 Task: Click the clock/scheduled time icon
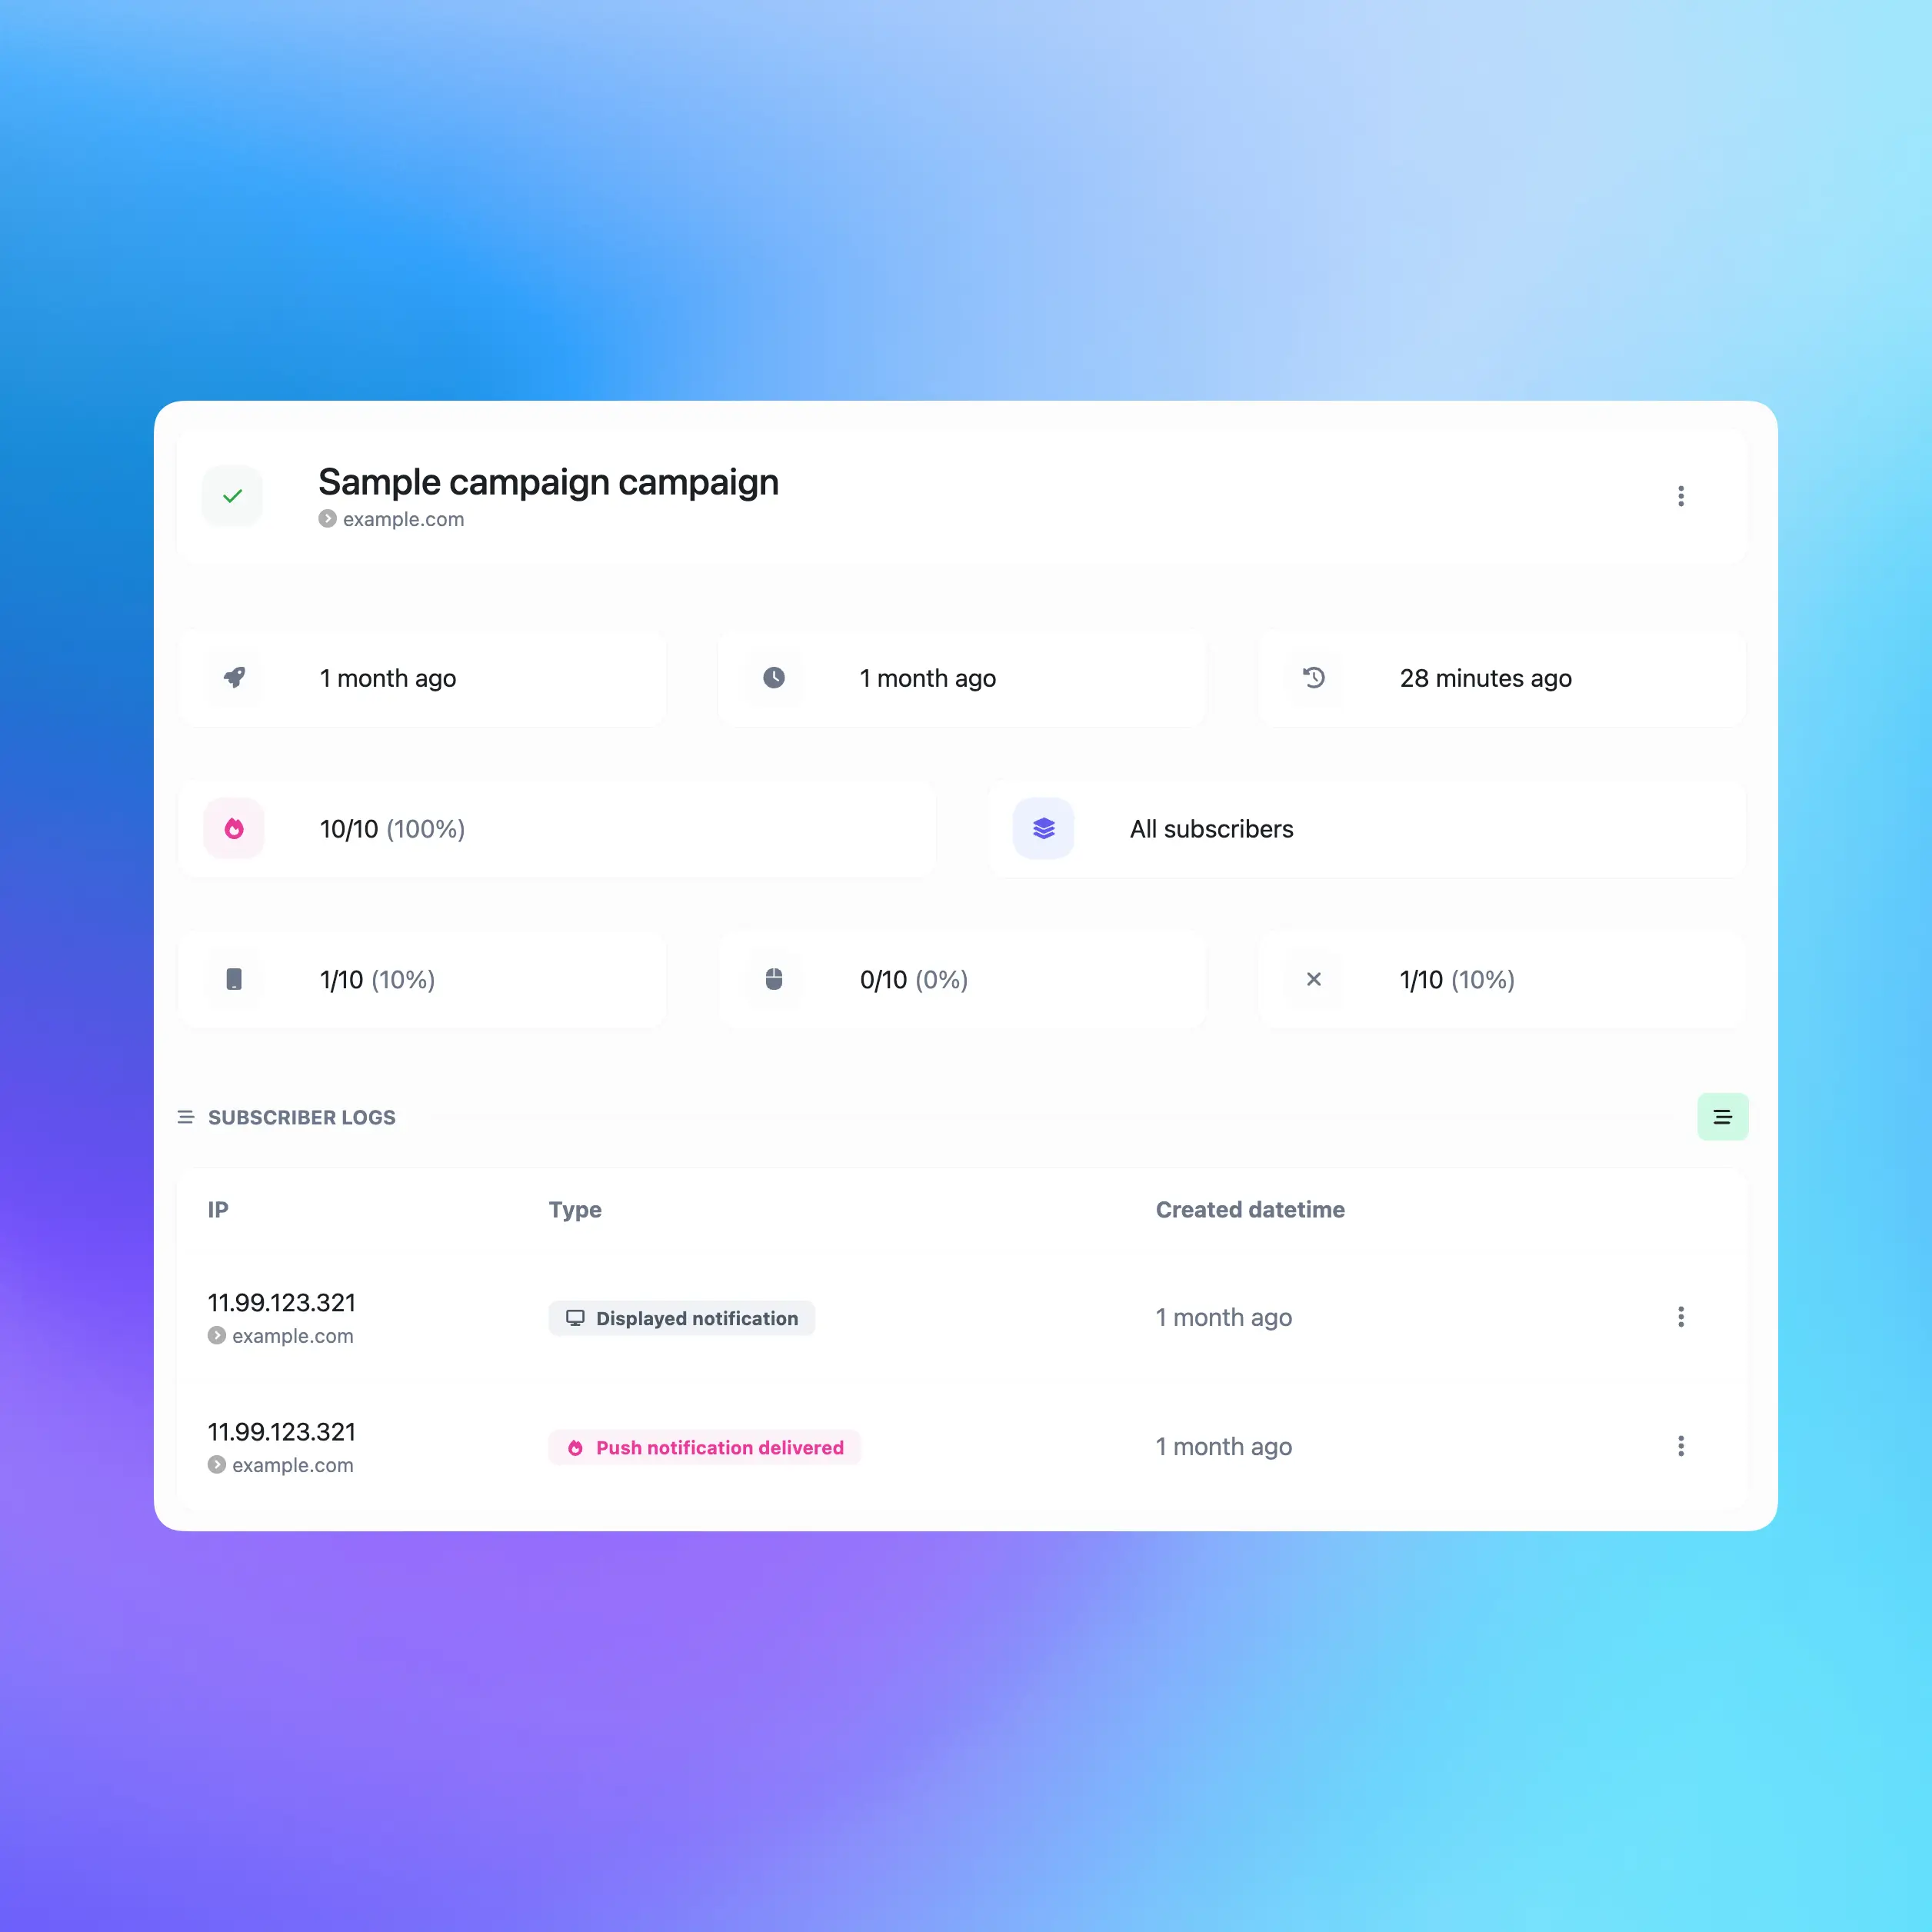click(775, 678)
